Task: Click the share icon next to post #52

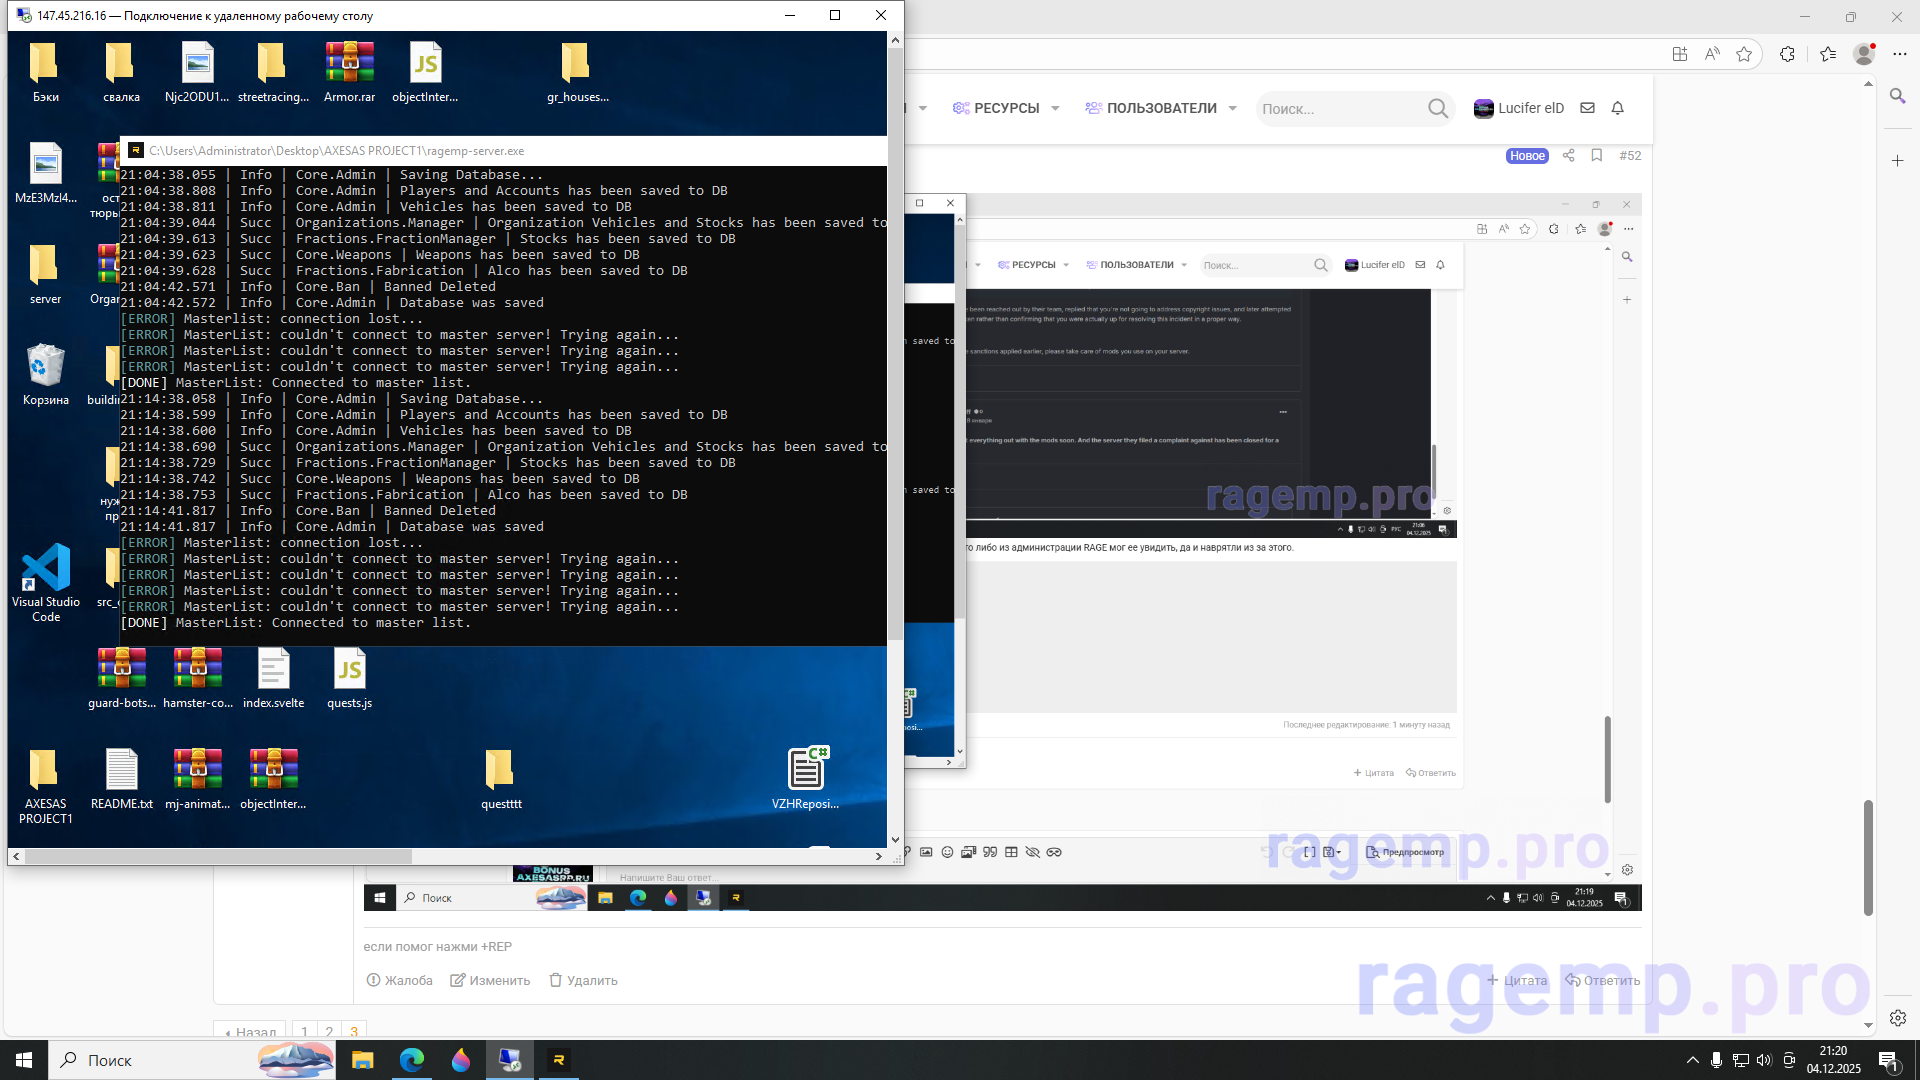Action: click(x=1568, y=156)
